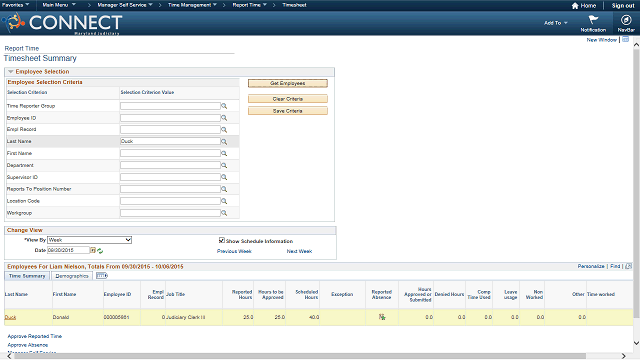Image resolution: width=640 pixels, height=360 pixels.
Task: Expand the Time Management breadcrumb menu
Action: (x=192, y=5)
